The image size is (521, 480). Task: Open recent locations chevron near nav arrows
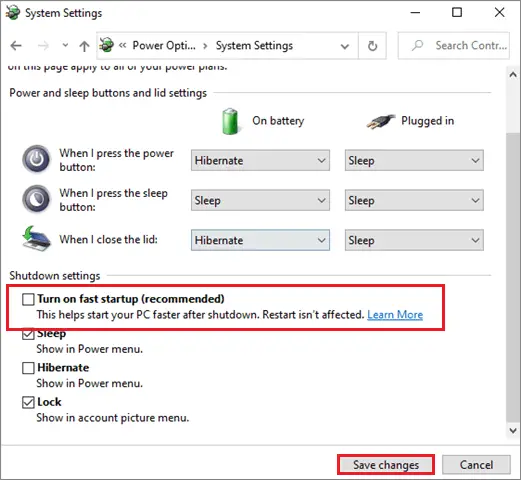pyautogui.click(x=65, y=45)
